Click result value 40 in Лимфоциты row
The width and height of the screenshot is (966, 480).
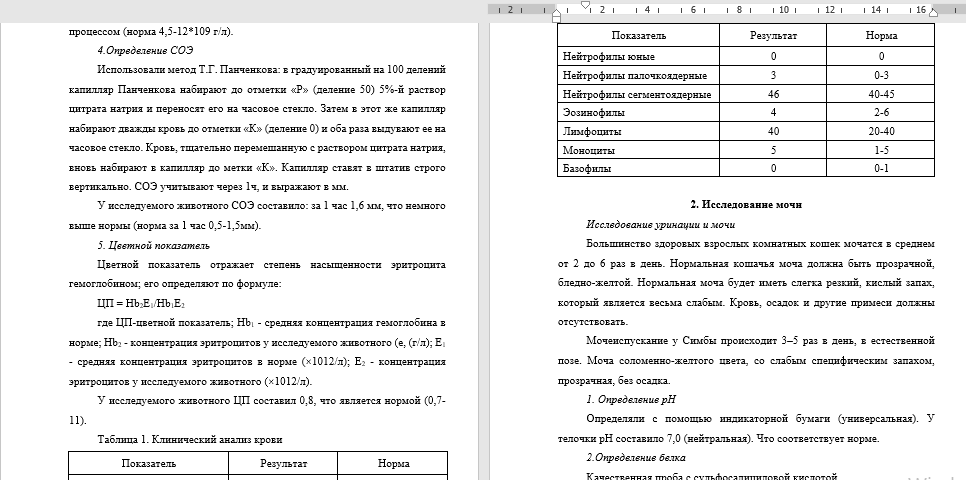point(773,132)
